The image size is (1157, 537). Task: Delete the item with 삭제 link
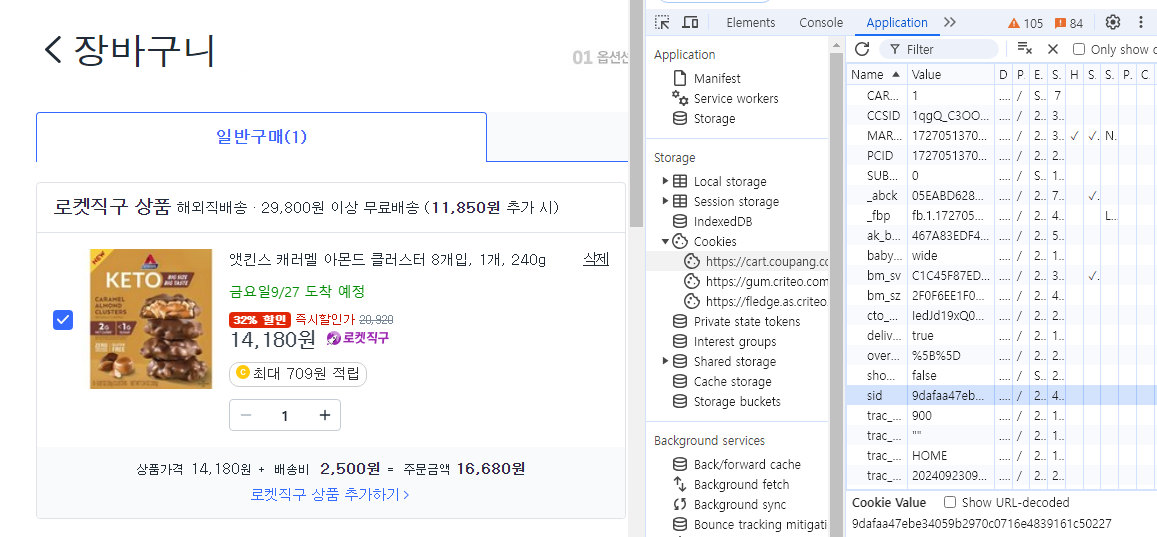pyautogui.click(x=595, y=260)
